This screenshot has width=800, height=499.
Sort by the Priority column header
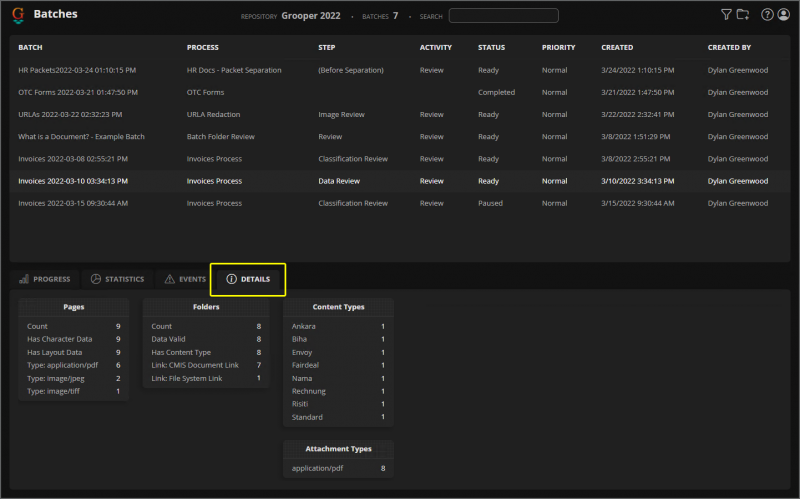[558, 47]
